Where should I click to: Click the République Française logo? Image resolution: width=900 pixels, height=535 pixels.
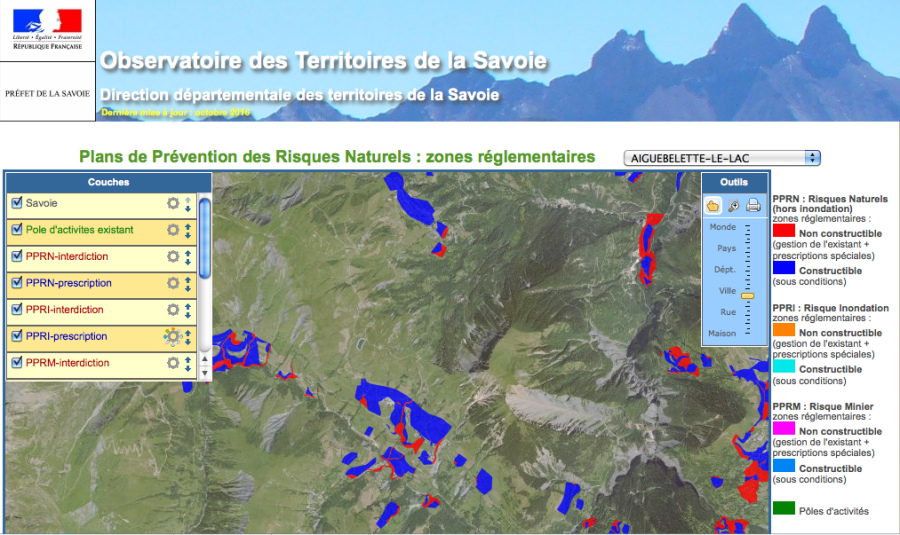tap(48, 30)
